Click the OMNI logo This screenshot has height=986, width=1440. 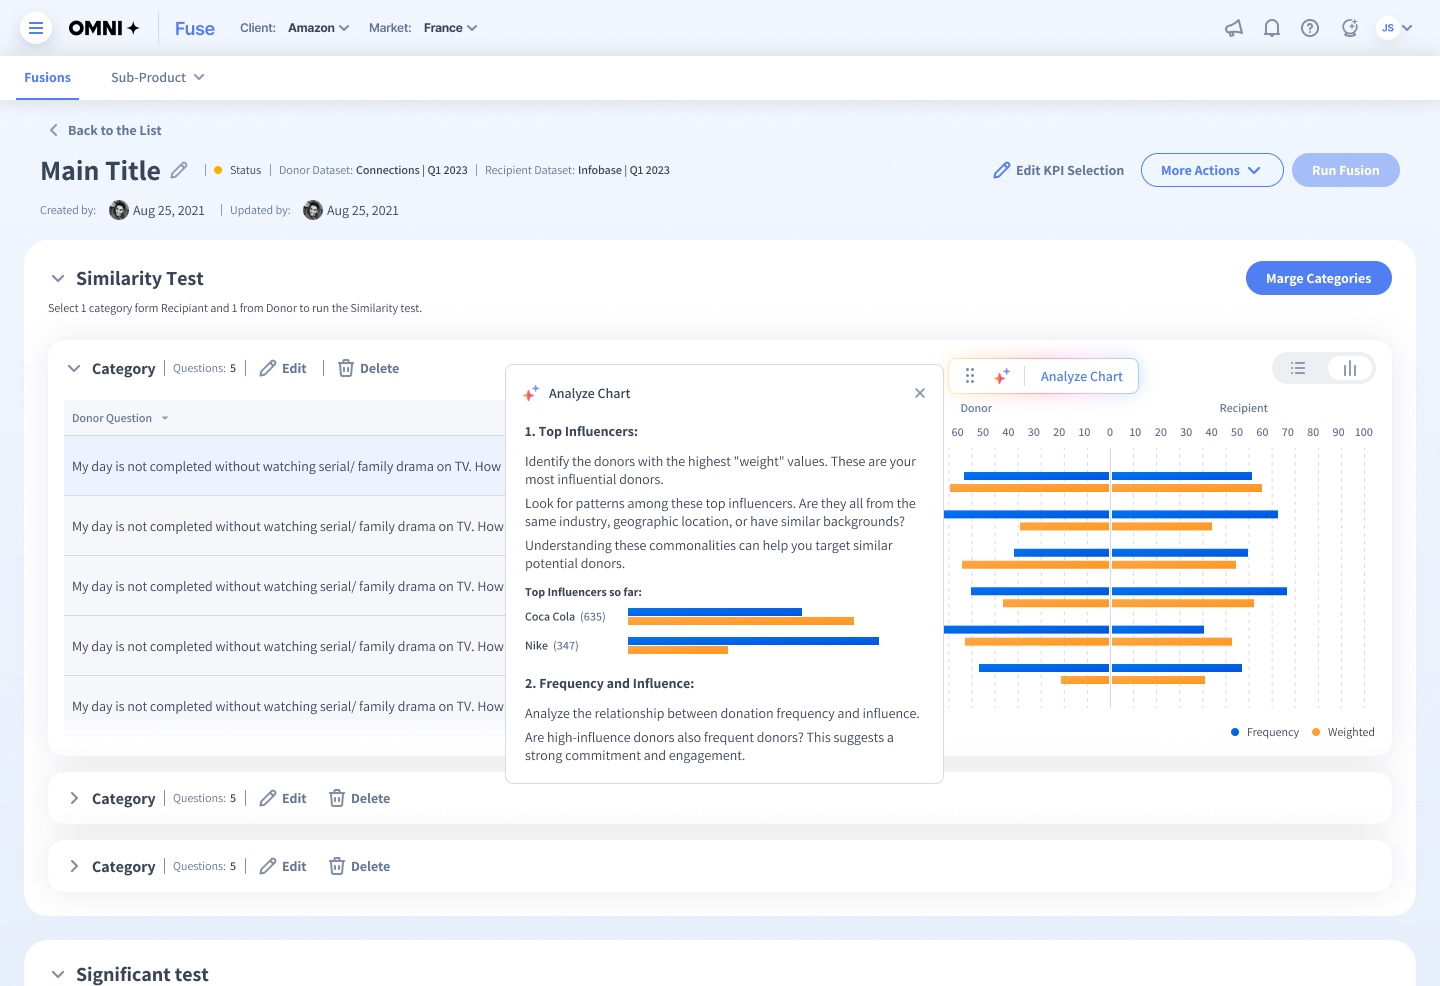103,28
